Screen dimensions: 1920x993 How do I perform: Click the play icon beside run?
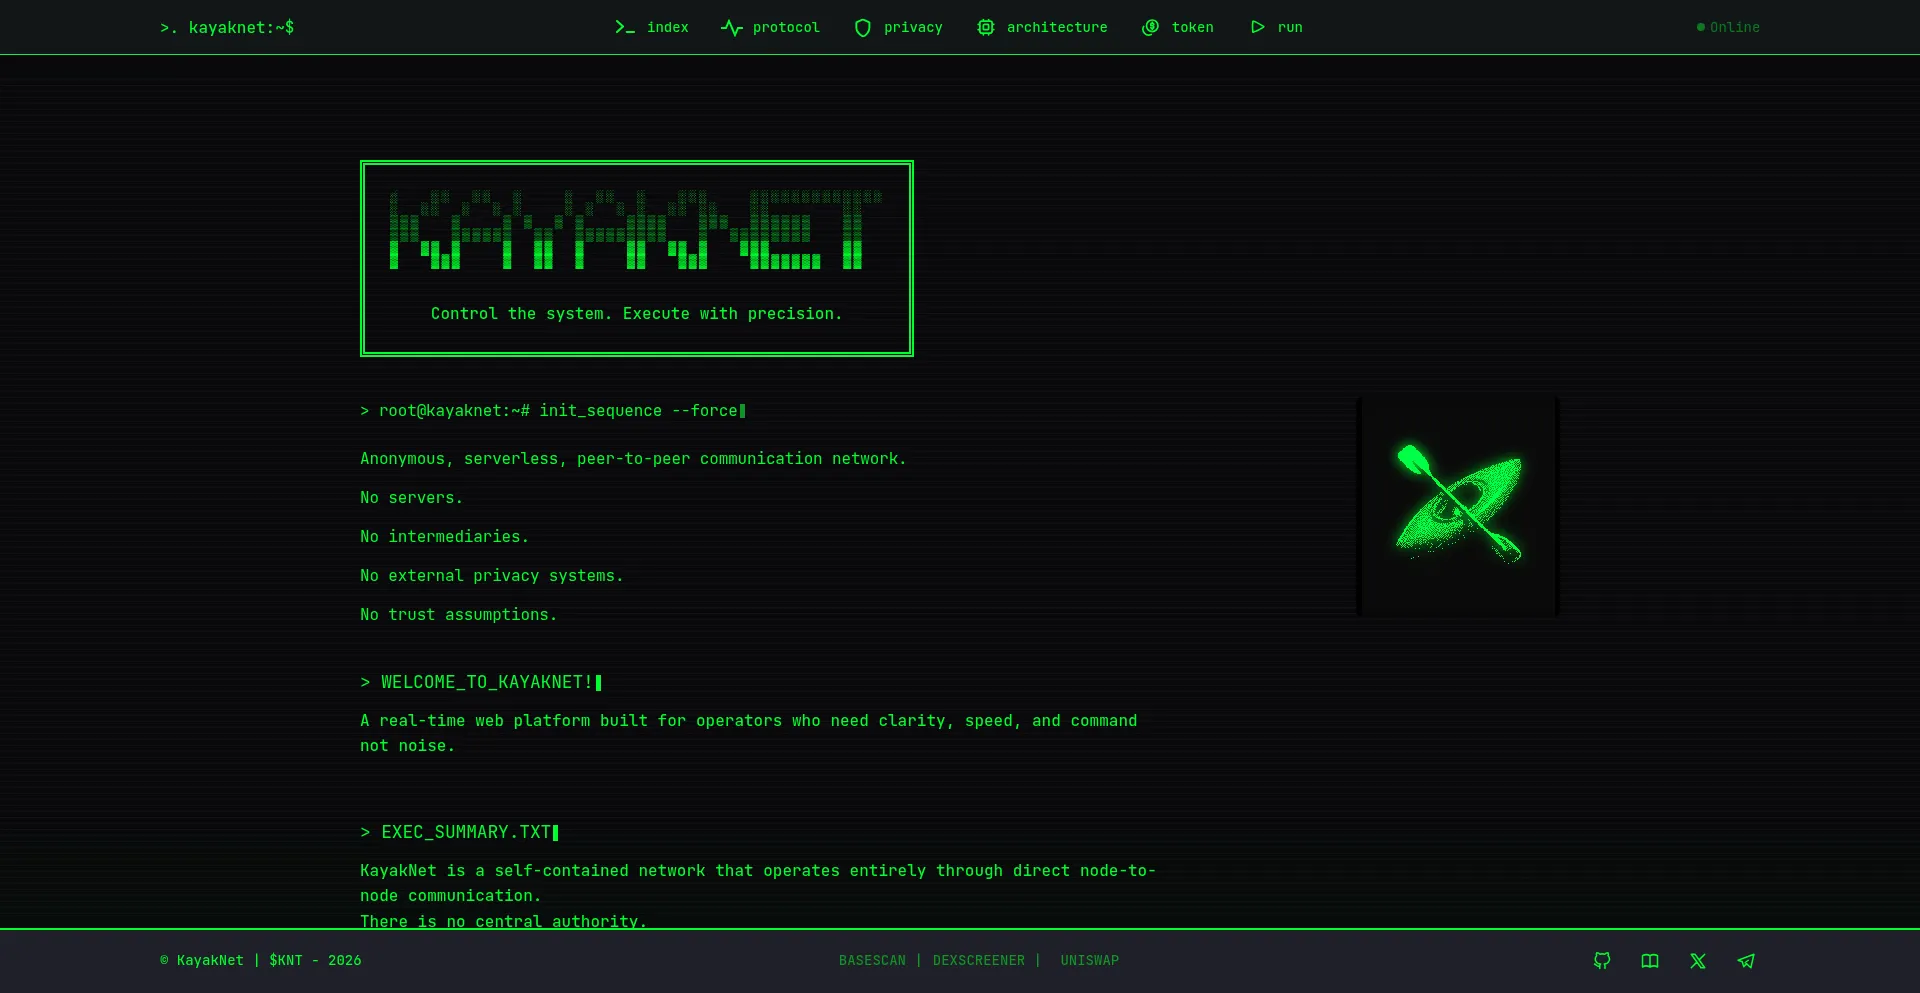(1257, 28)
